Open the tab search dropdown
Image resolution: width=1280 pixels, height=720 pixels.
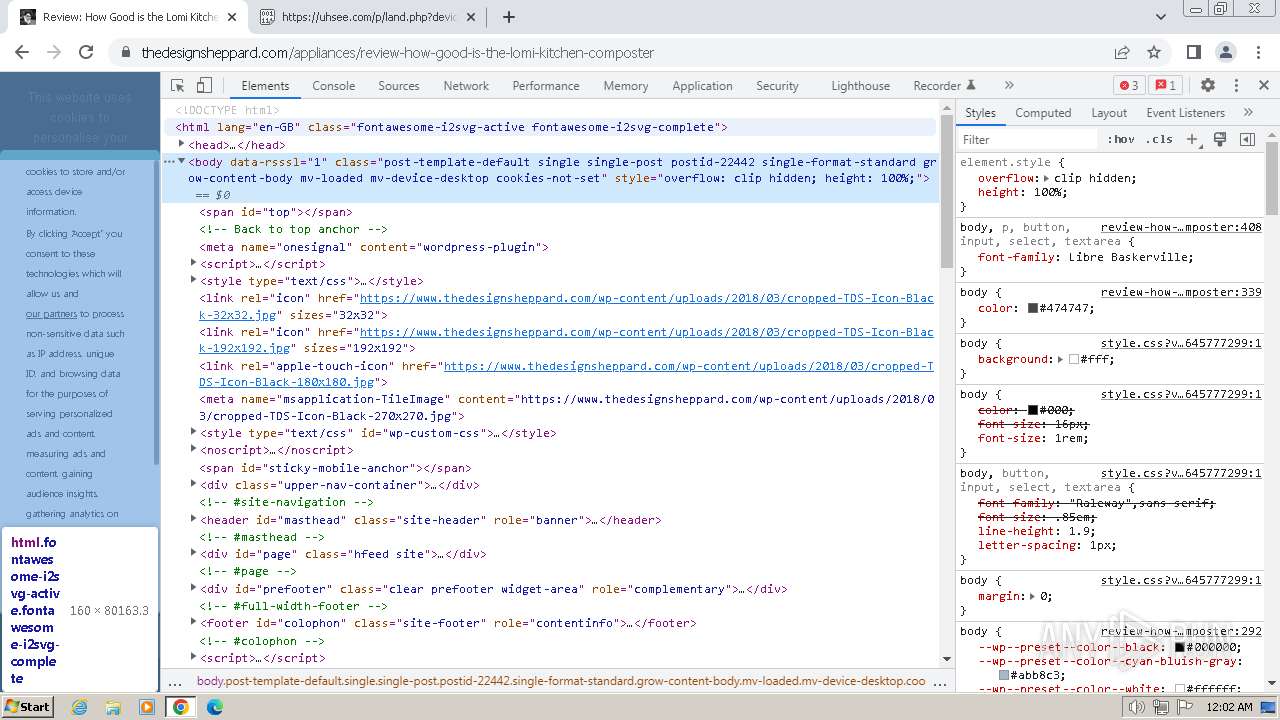pos(1161,17)
